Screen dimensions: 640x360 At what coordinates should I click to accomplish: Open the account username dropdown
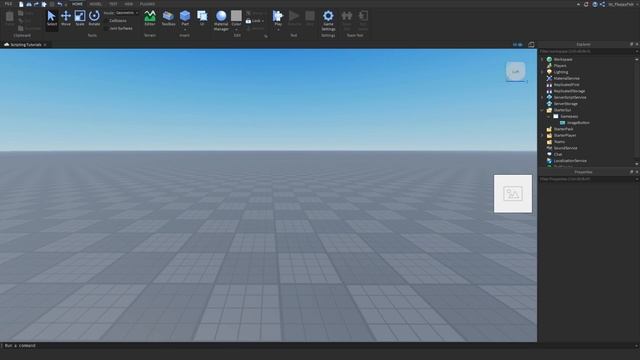tap(623, 4)
